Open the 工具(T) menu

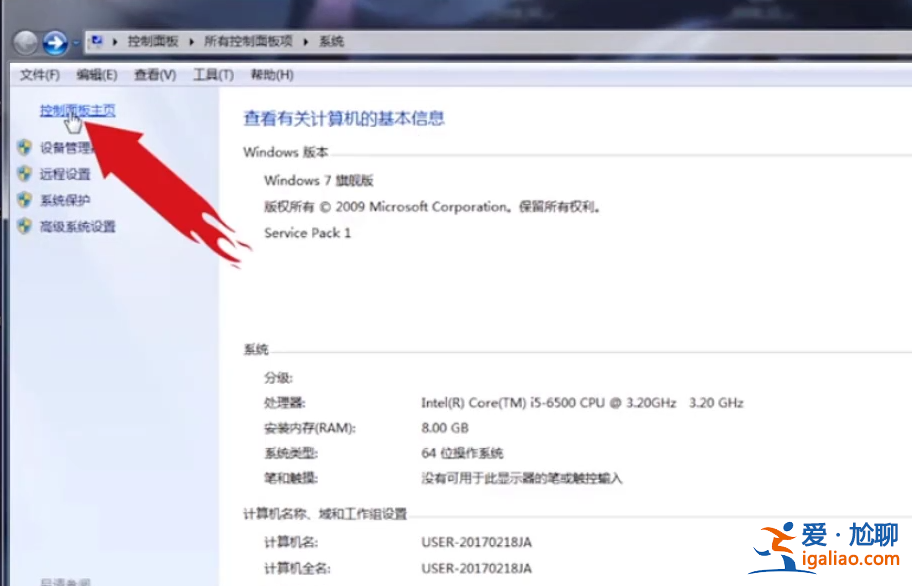click(211, 74)
